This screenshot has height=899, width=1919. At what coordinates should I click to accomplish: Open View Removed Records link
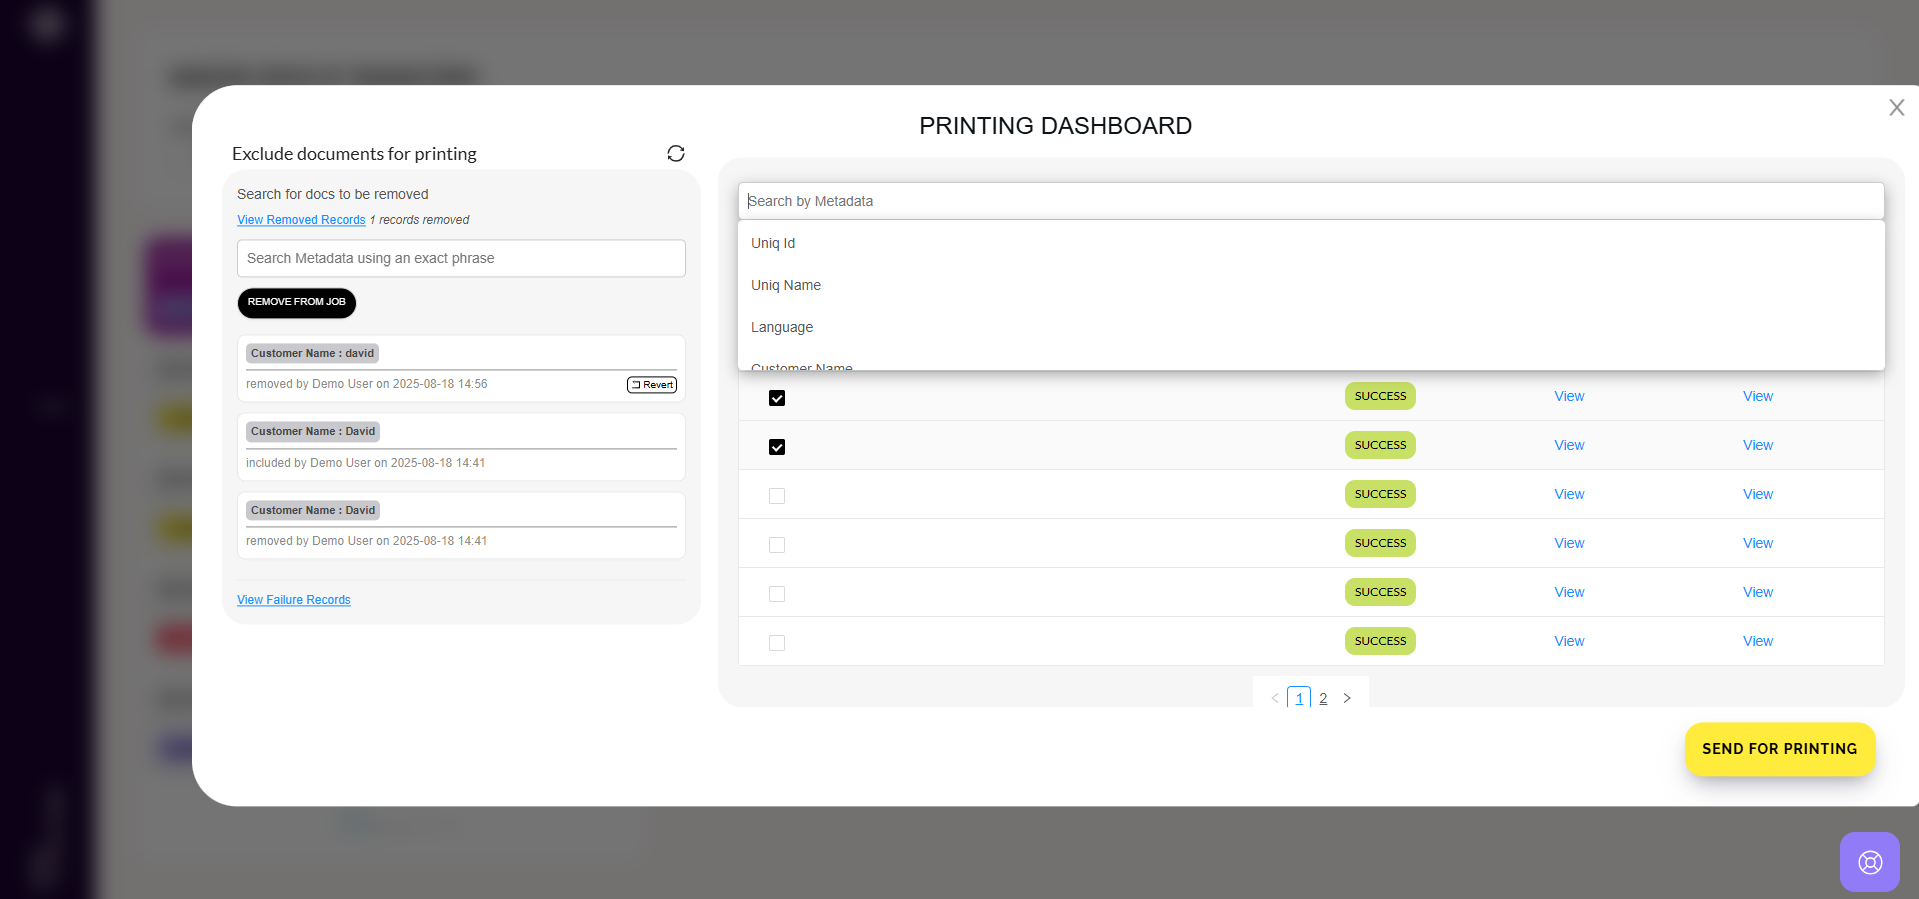(x=301, y=220)
